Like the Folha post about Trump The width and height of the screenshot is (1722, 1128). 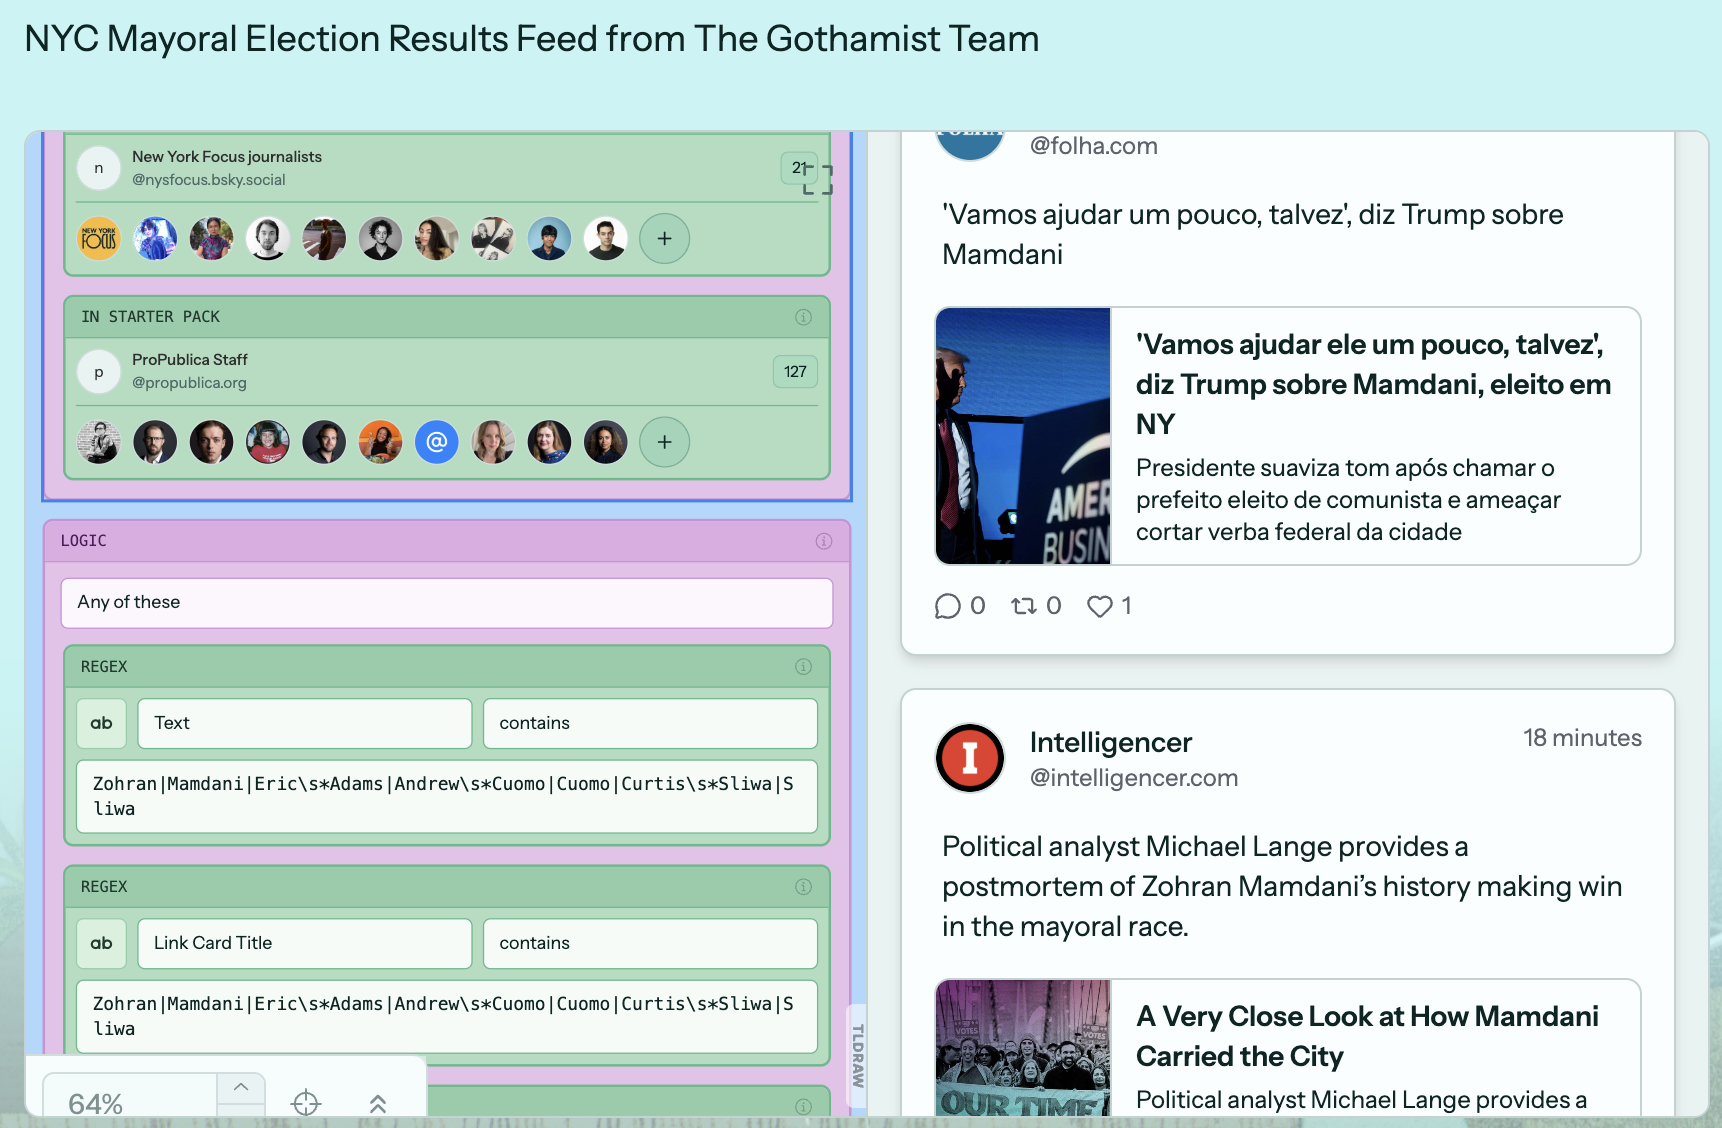pos(1100,606)
